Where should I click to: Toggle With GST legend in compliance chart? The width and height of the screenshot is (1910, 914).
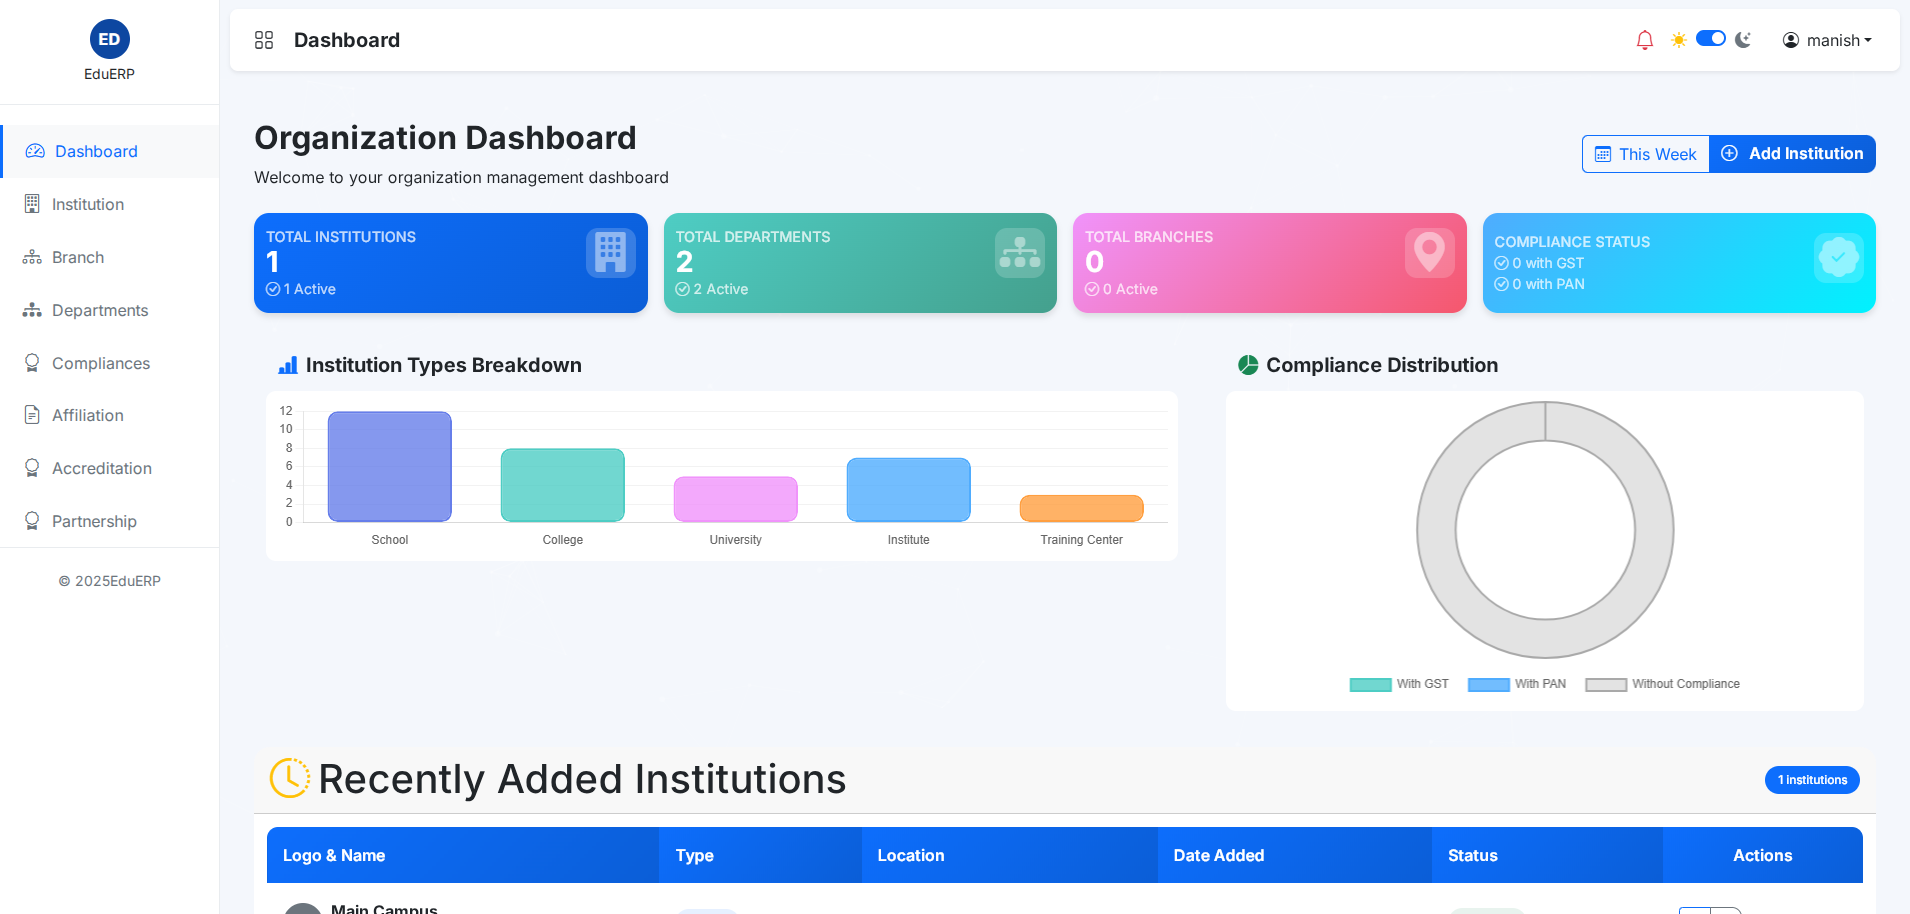coord(1399,684)
